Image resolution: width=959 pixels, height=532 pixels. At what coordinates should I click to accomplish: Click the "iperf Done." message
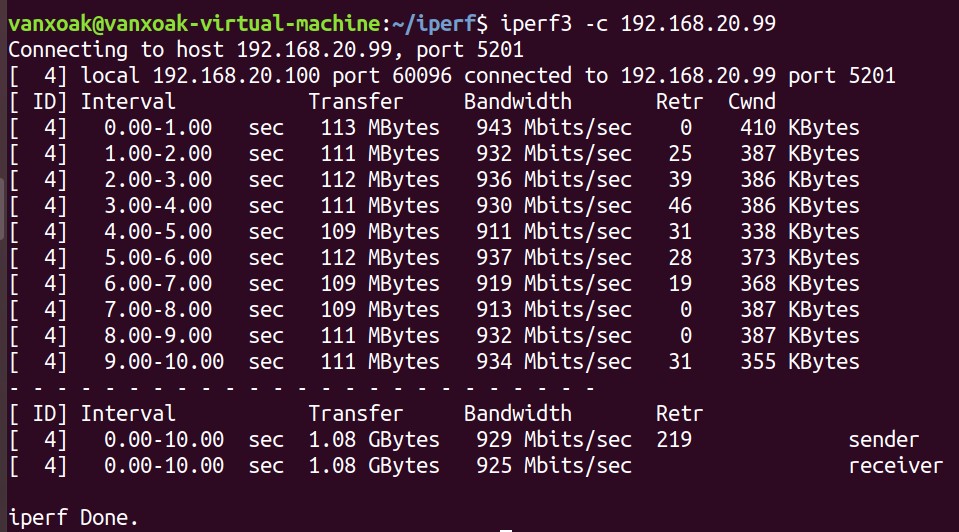point(73,517)
